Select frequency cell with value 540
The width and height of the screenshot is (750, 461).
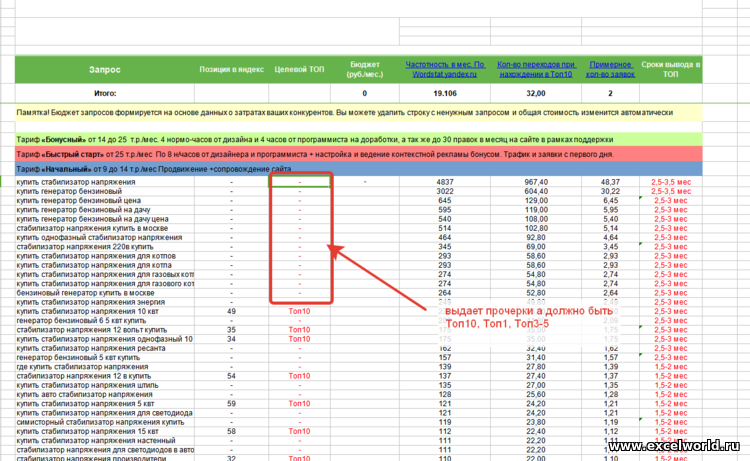(x=445, y=219)
